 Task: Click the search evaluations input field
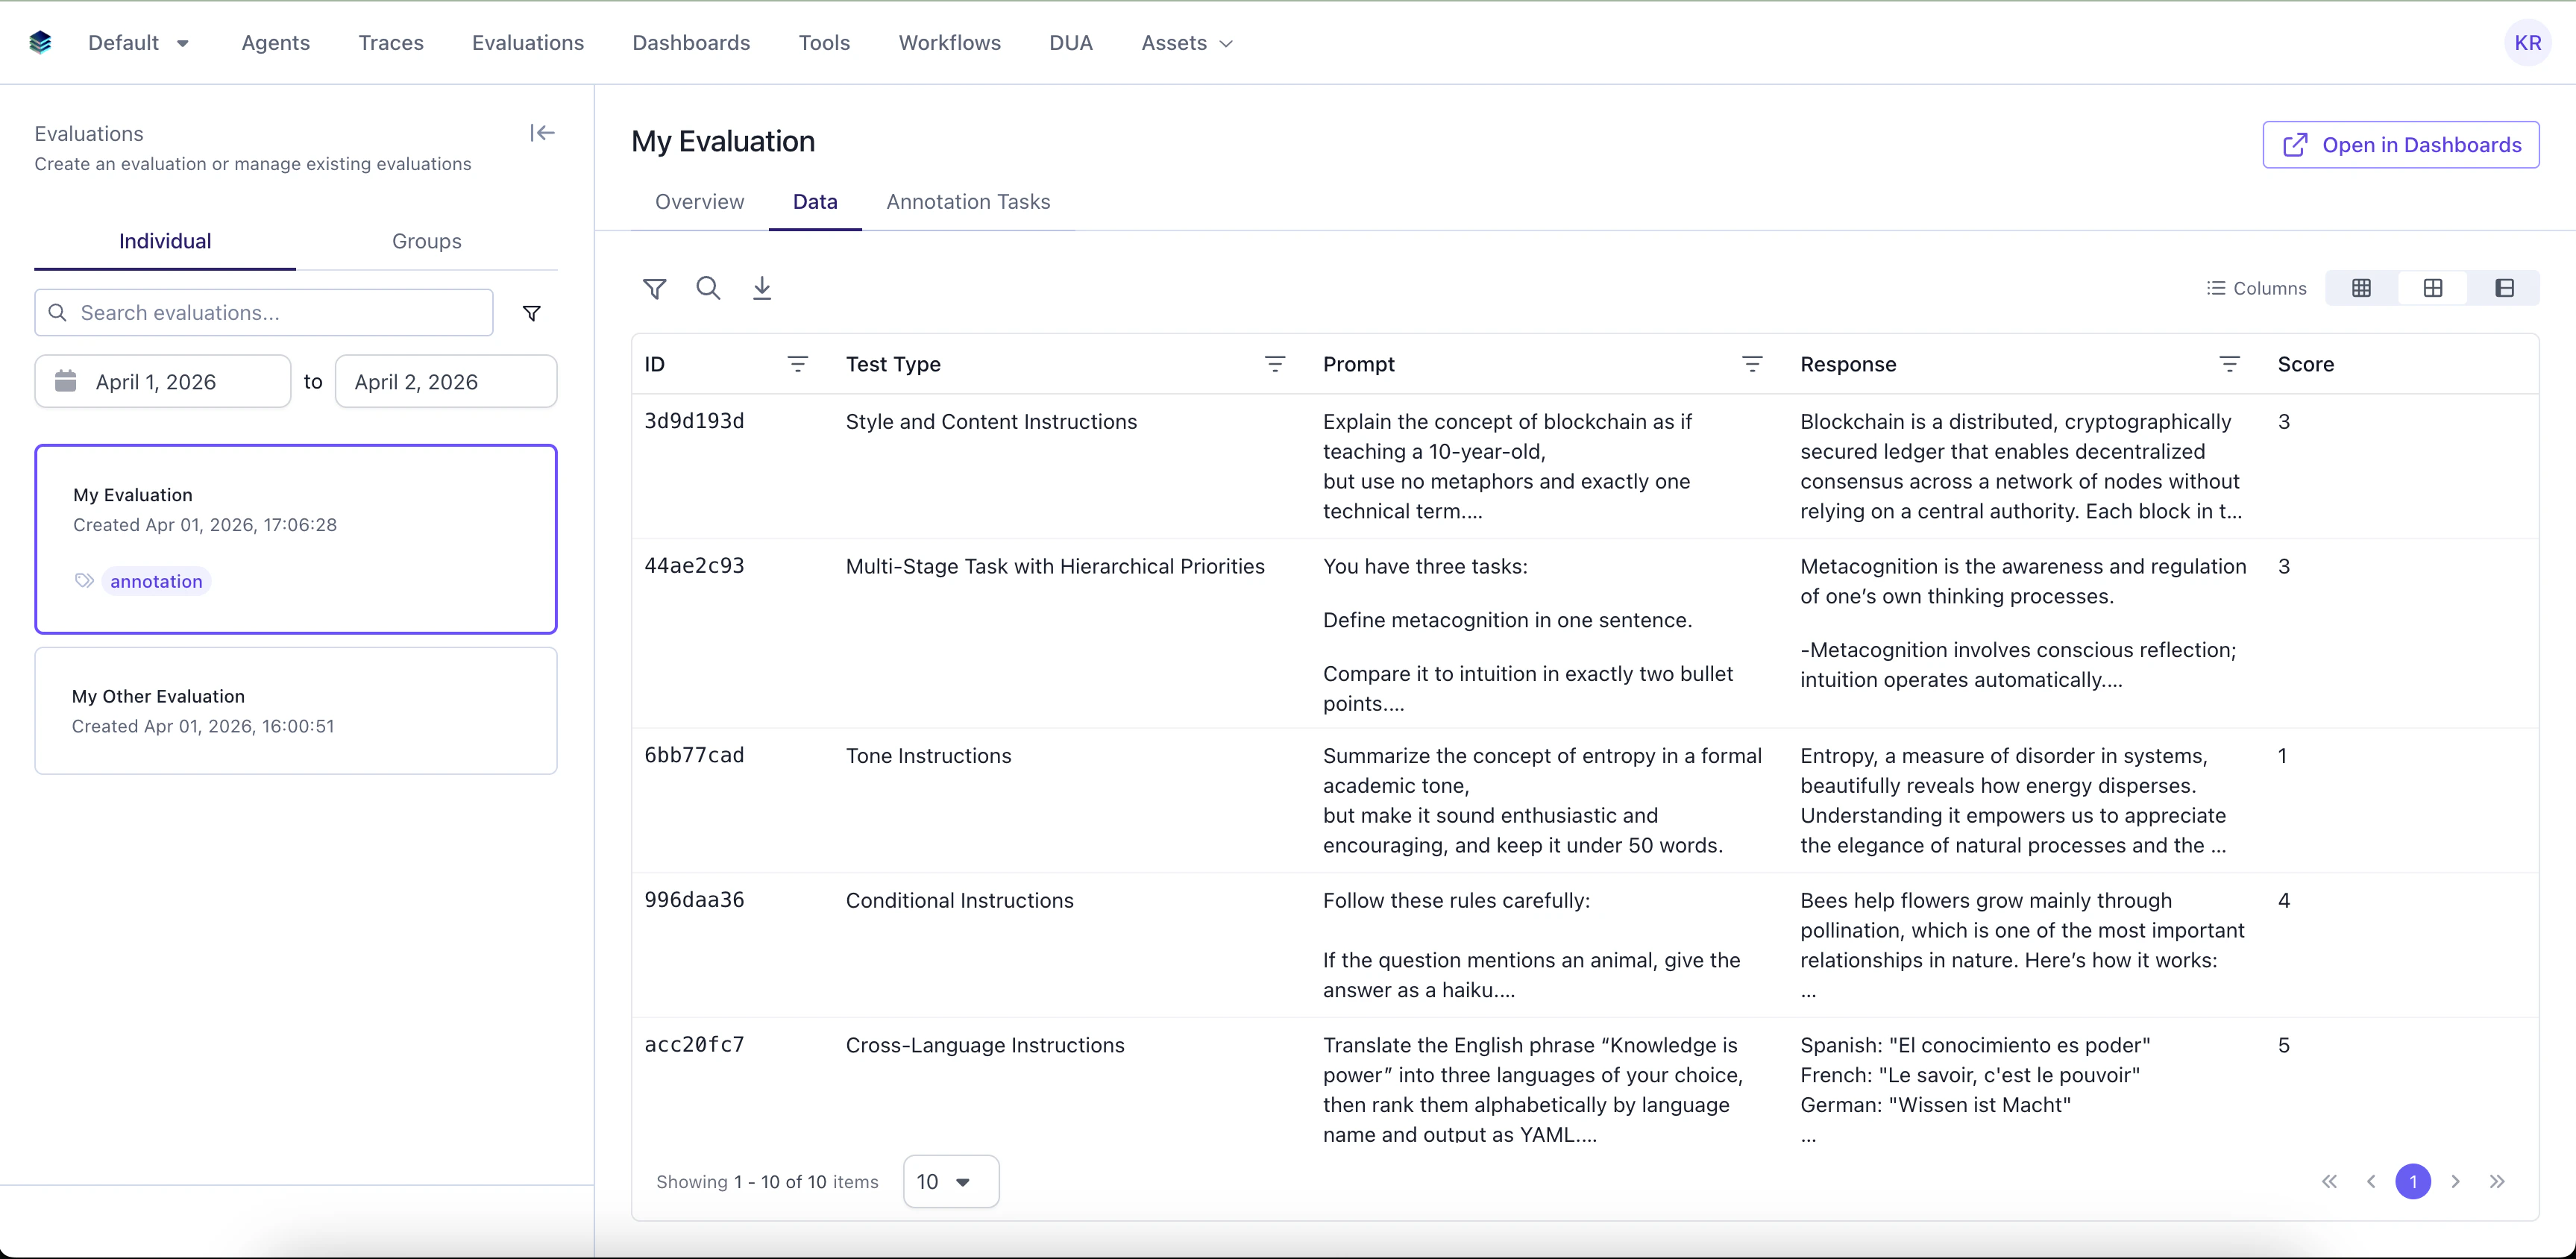[x=263, y=312]
